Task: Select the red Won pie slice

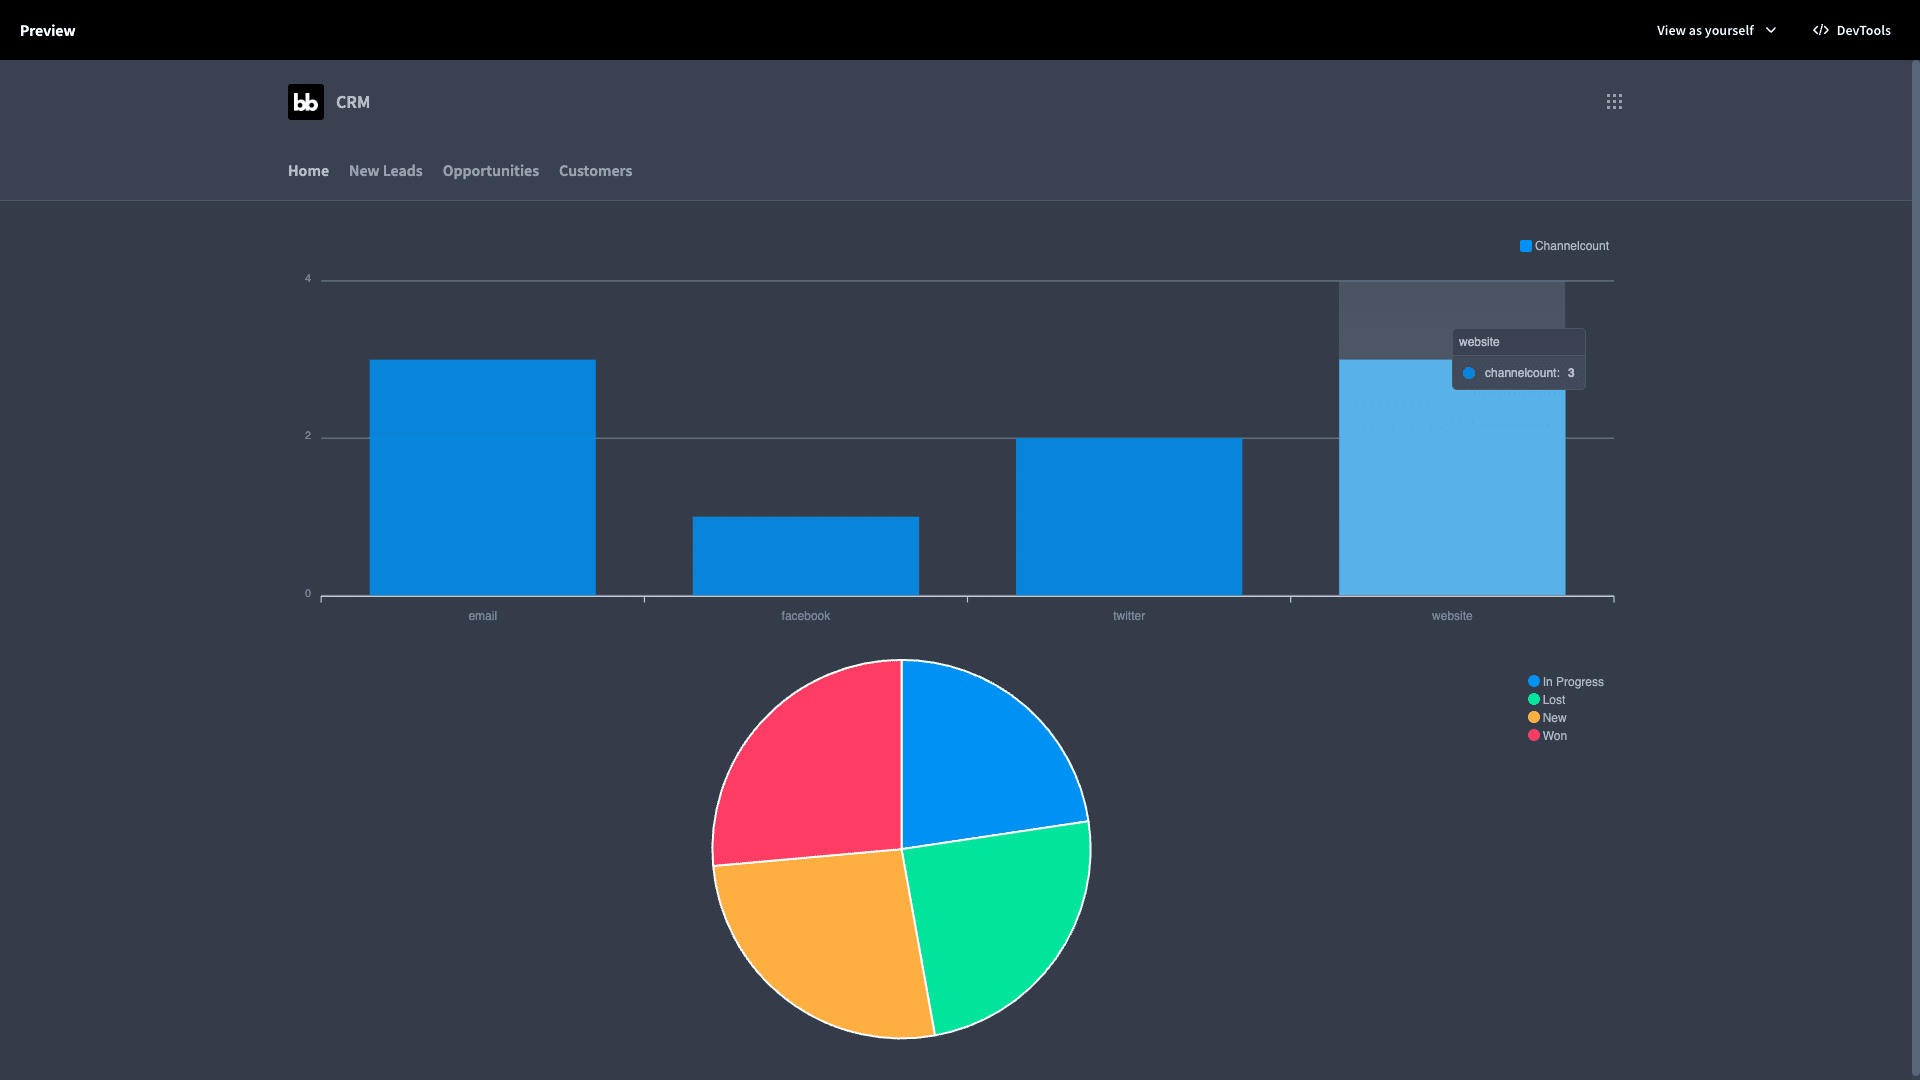Action: pos(820,770)
